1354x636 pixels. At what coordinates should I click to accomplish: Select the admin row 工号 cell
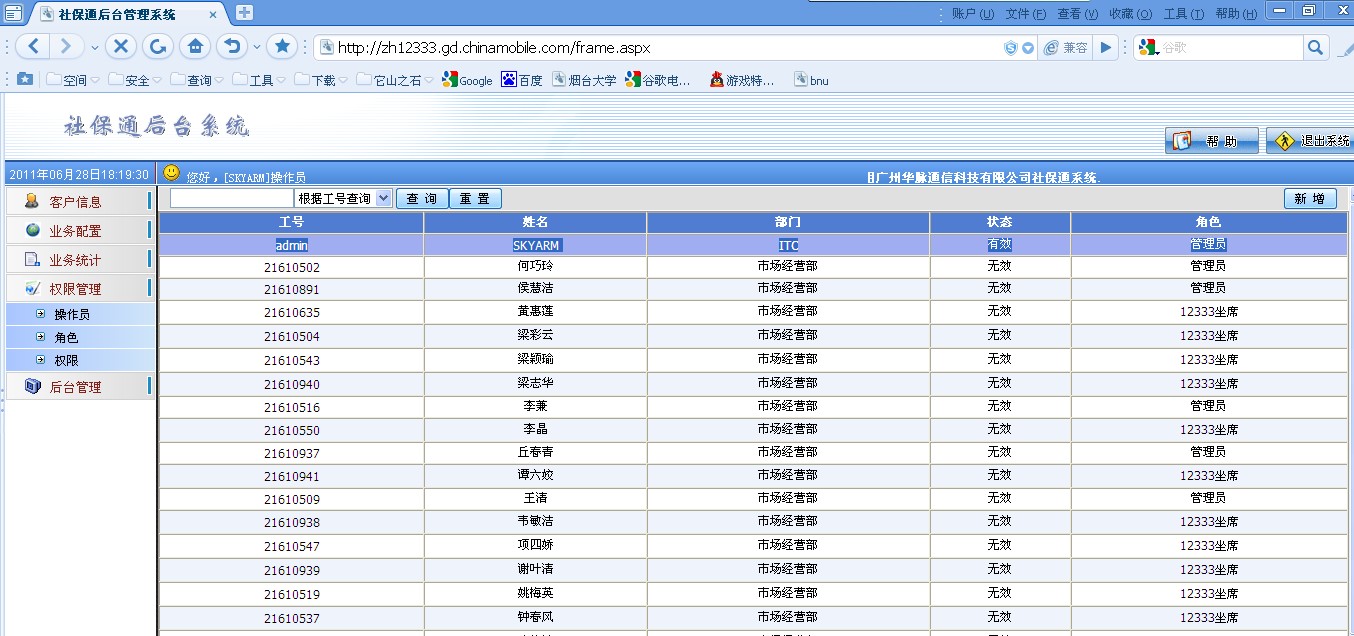click(292, 245)
